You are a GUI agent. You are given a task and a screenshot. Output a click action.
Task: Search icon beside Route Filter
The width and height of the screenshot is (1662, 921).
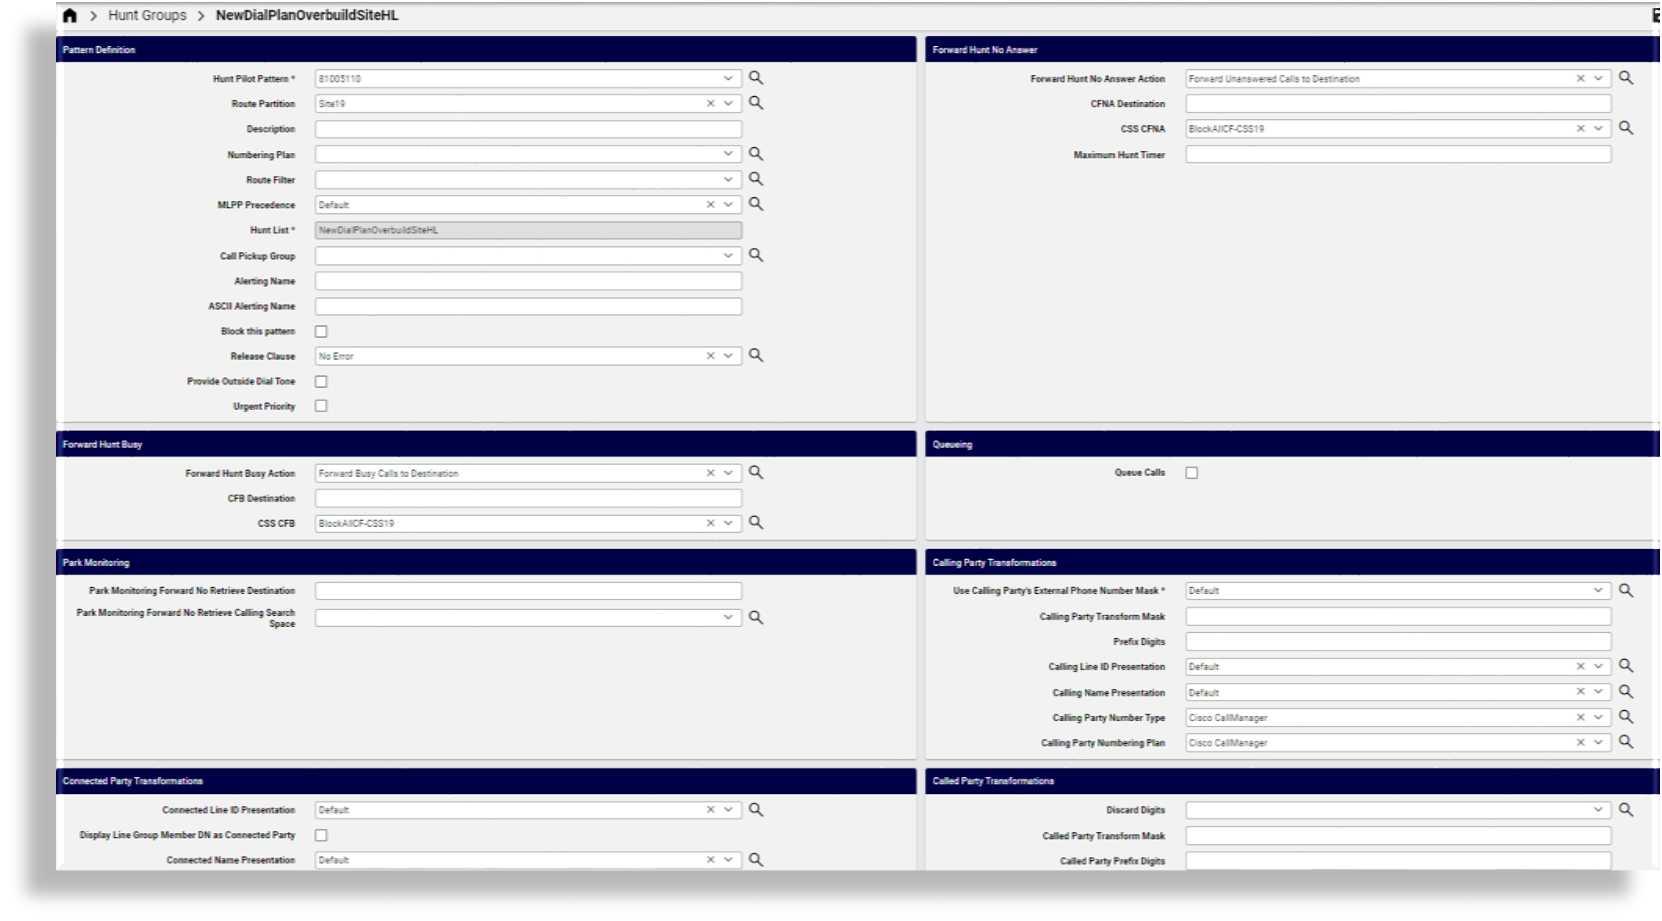click(756, 179)
